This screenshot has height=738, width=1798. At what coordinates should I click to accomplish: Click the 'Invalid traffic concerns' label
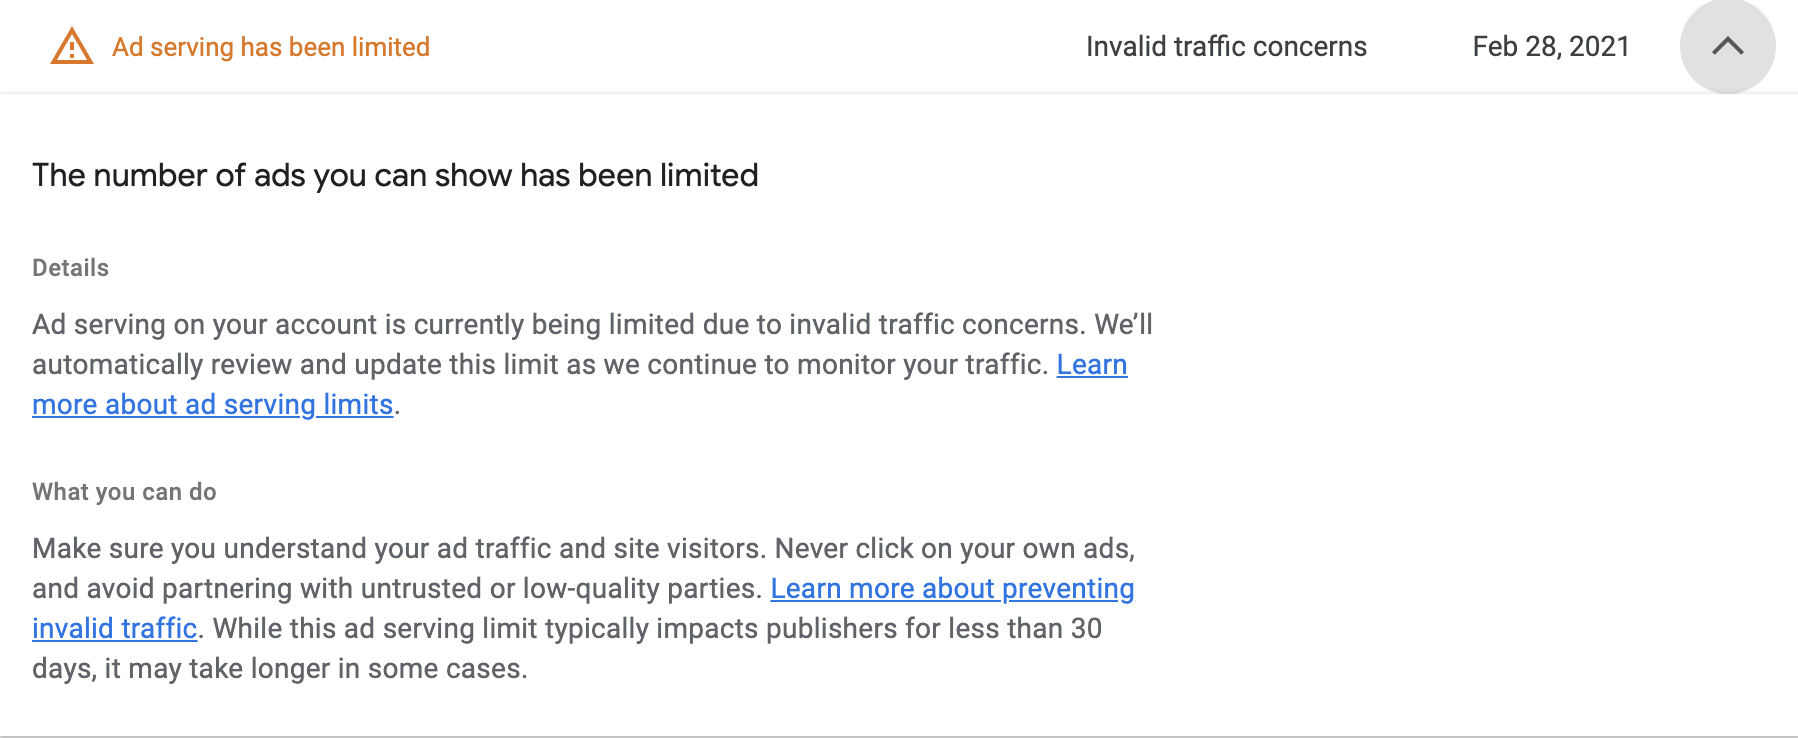pos(1226,47)
